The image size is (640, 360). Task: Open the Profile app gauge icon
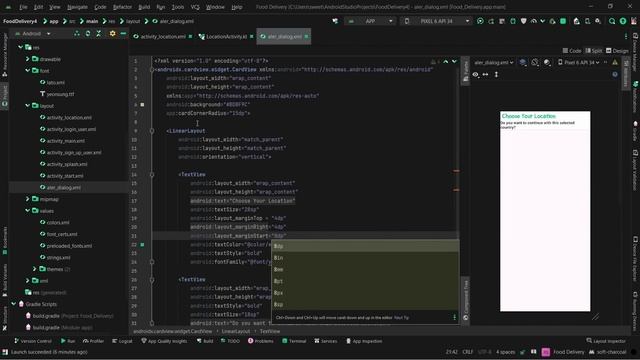coord(534,21)
